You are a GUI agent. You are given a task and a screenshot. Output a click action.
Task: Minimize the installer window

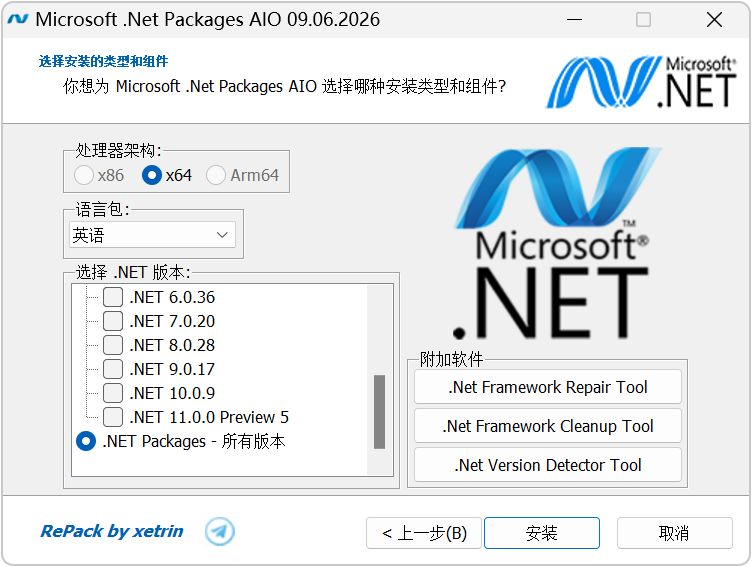click(x=575, y=20)
